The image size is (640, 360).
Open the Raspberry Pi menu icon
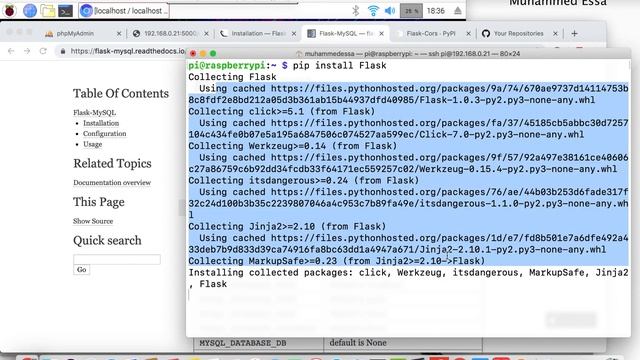[10, 11]
